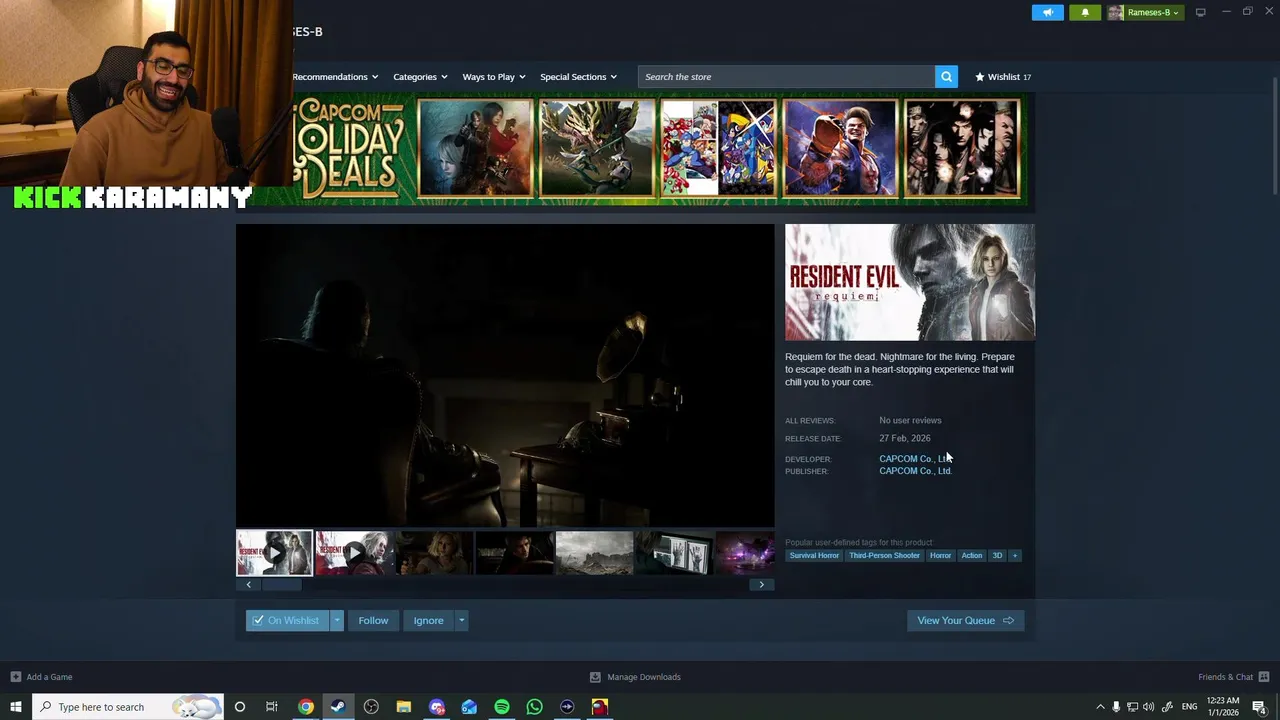Open dropdown arrow next to On Wishlist
Viewport: 1280px width, 720px height.
[x=337, y=620]
